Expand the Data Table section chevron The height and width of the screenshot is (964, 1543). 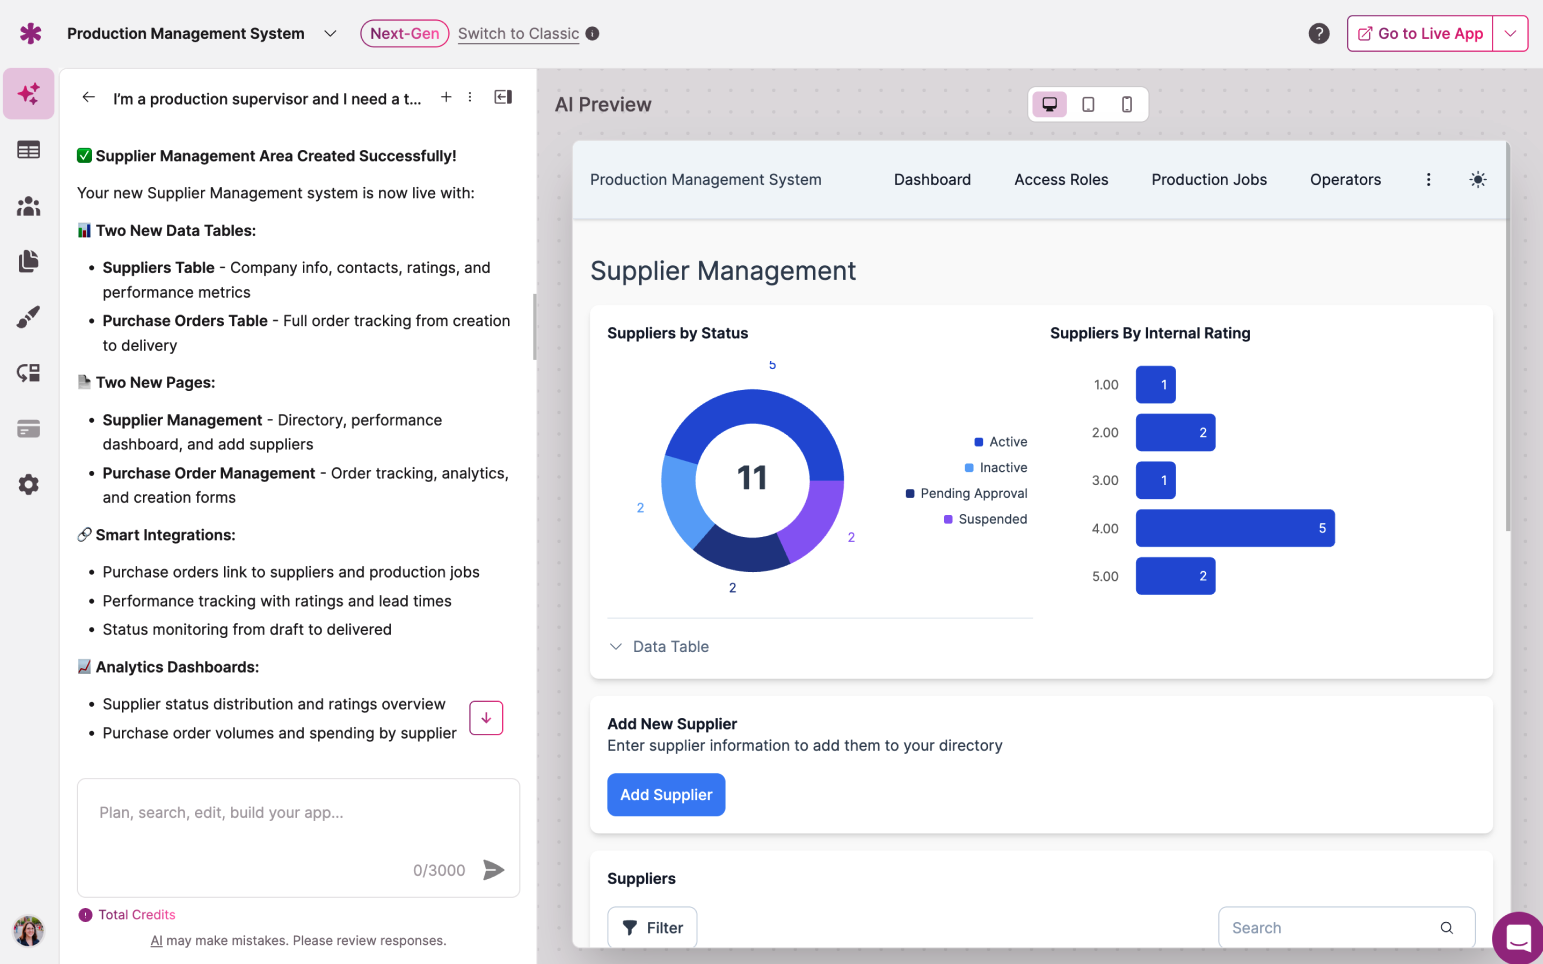click(616, 646)
